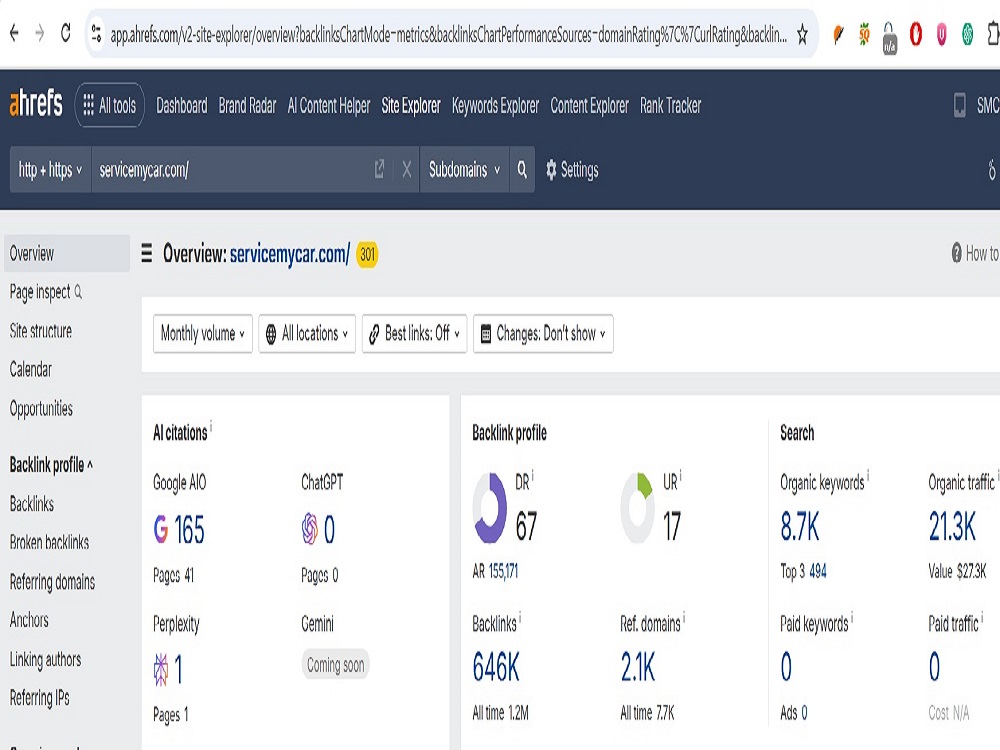Clear the target URL with X icon
Image resolution: width=1000 pixels, height=750 pixels.
[406, 169]
